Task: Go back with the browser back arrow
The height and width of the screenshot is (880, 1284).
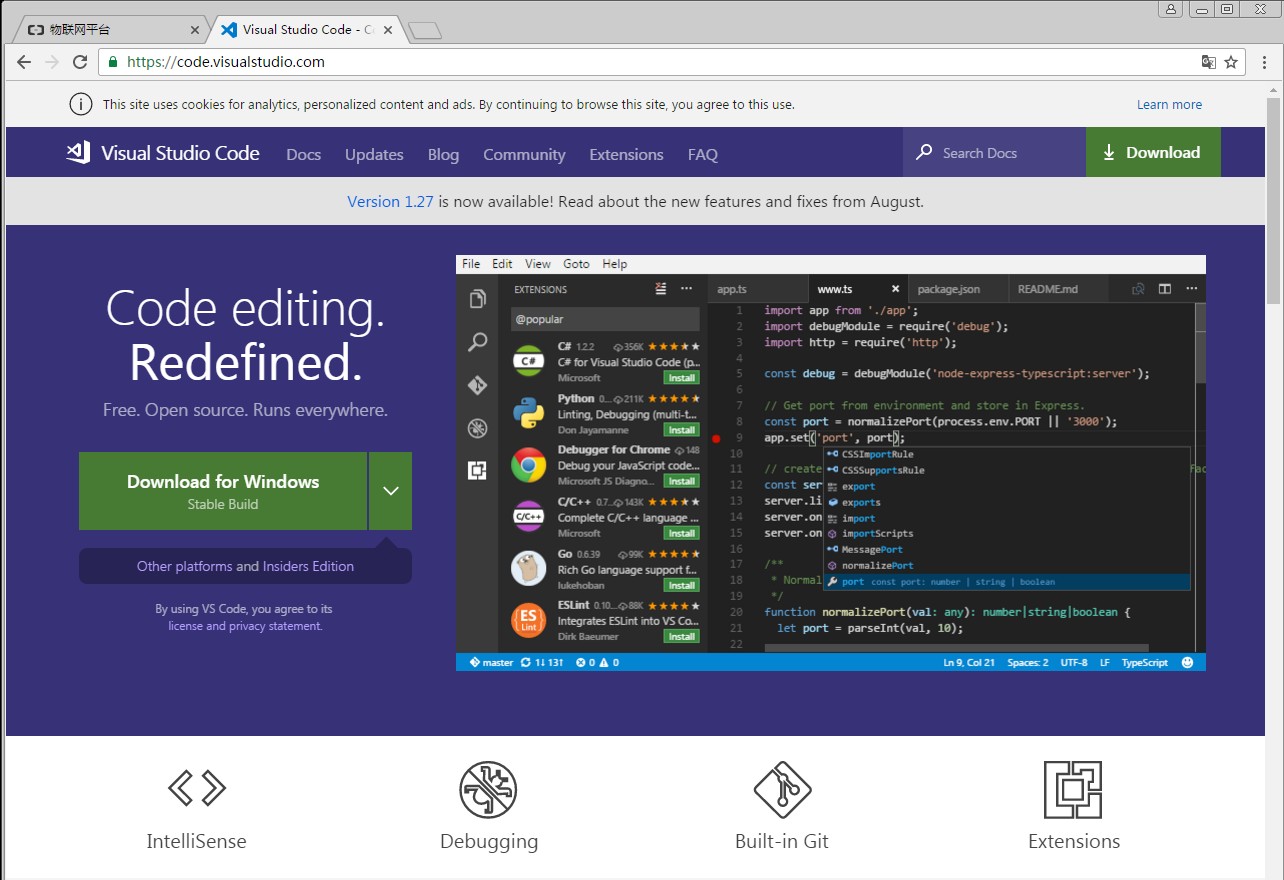Action: (24, 62)
